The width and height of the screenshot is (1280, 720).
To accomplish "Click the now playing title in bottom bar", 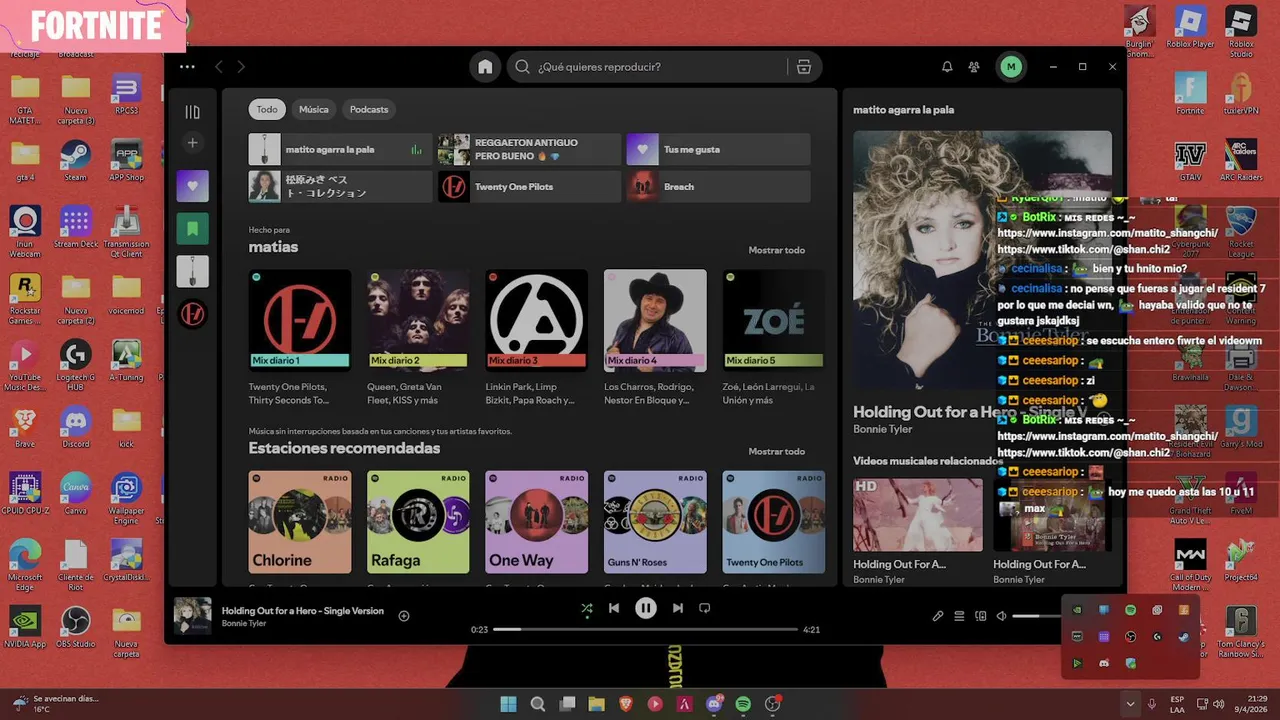I will (x=303, y=610).
